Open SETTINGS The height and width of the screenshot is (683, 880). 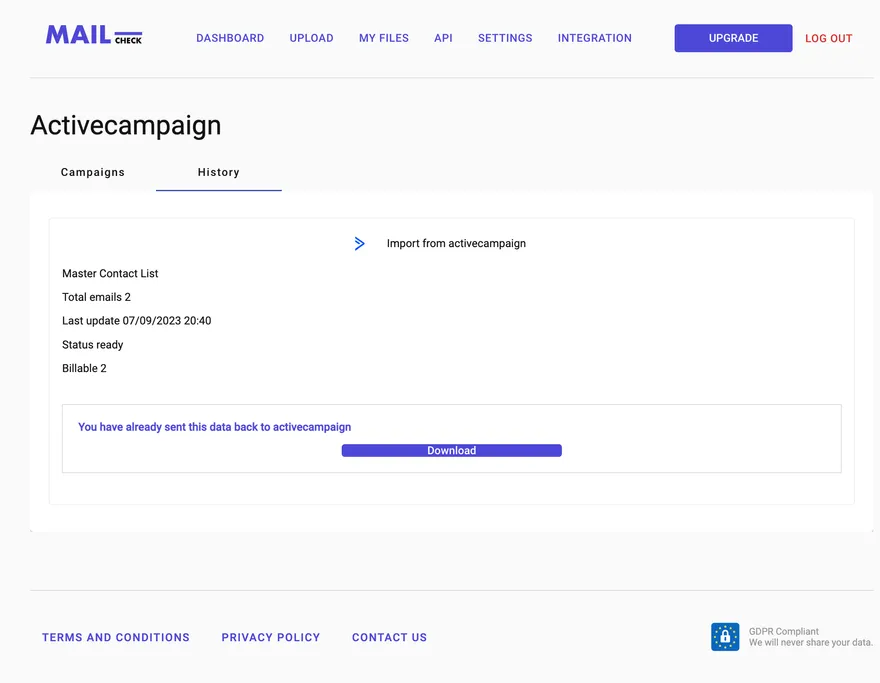(504, 38)
